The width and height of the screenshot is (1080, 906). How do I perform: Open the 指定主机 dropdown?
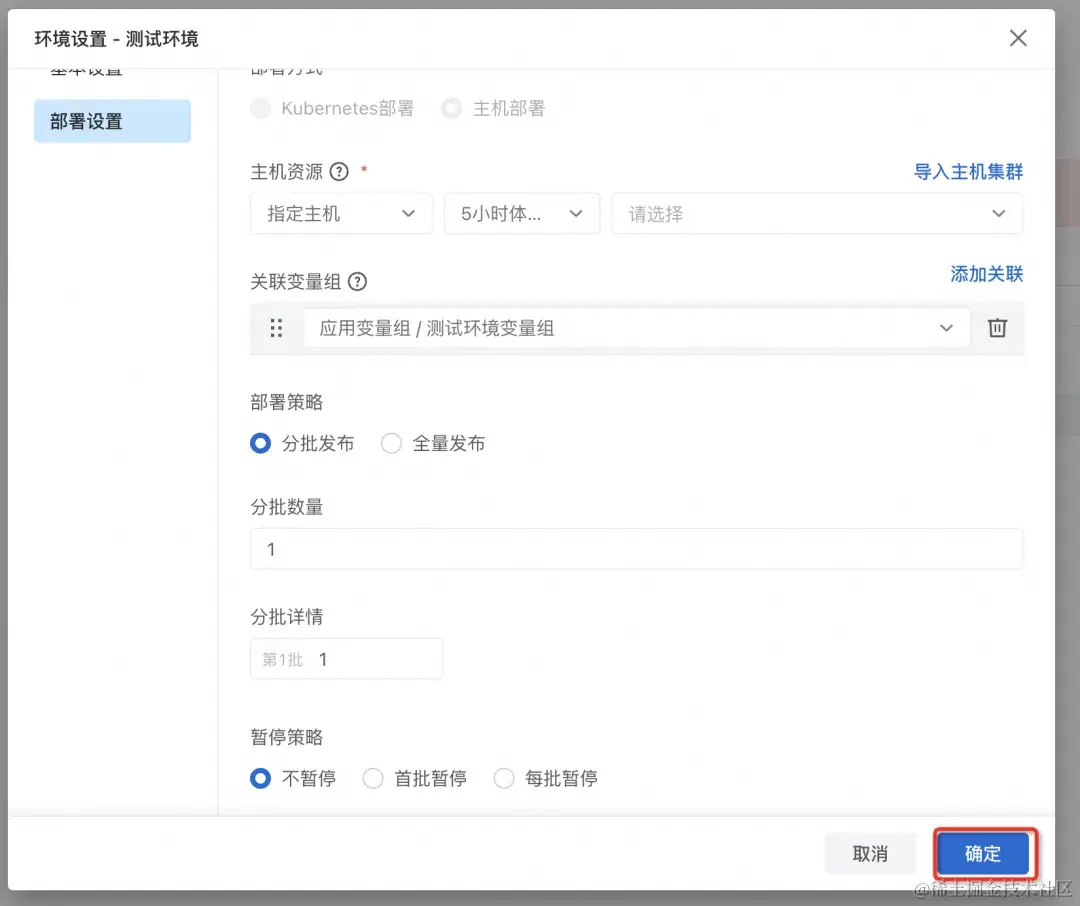pos(340,213)
